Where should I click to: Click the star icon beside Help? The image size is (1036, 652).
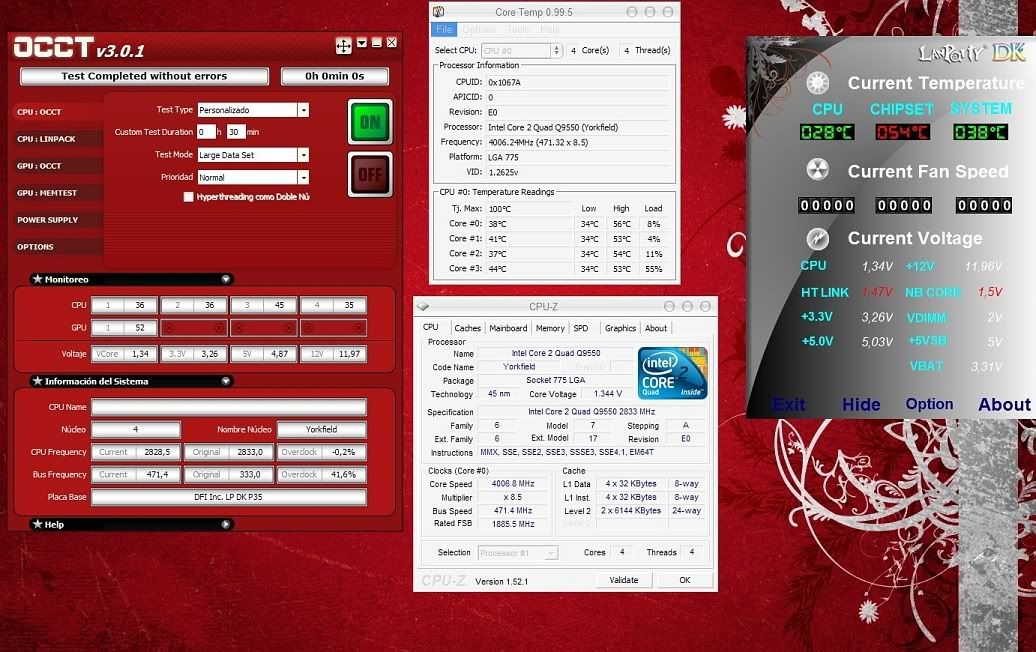pyautogui.click(x=38, y=525)
